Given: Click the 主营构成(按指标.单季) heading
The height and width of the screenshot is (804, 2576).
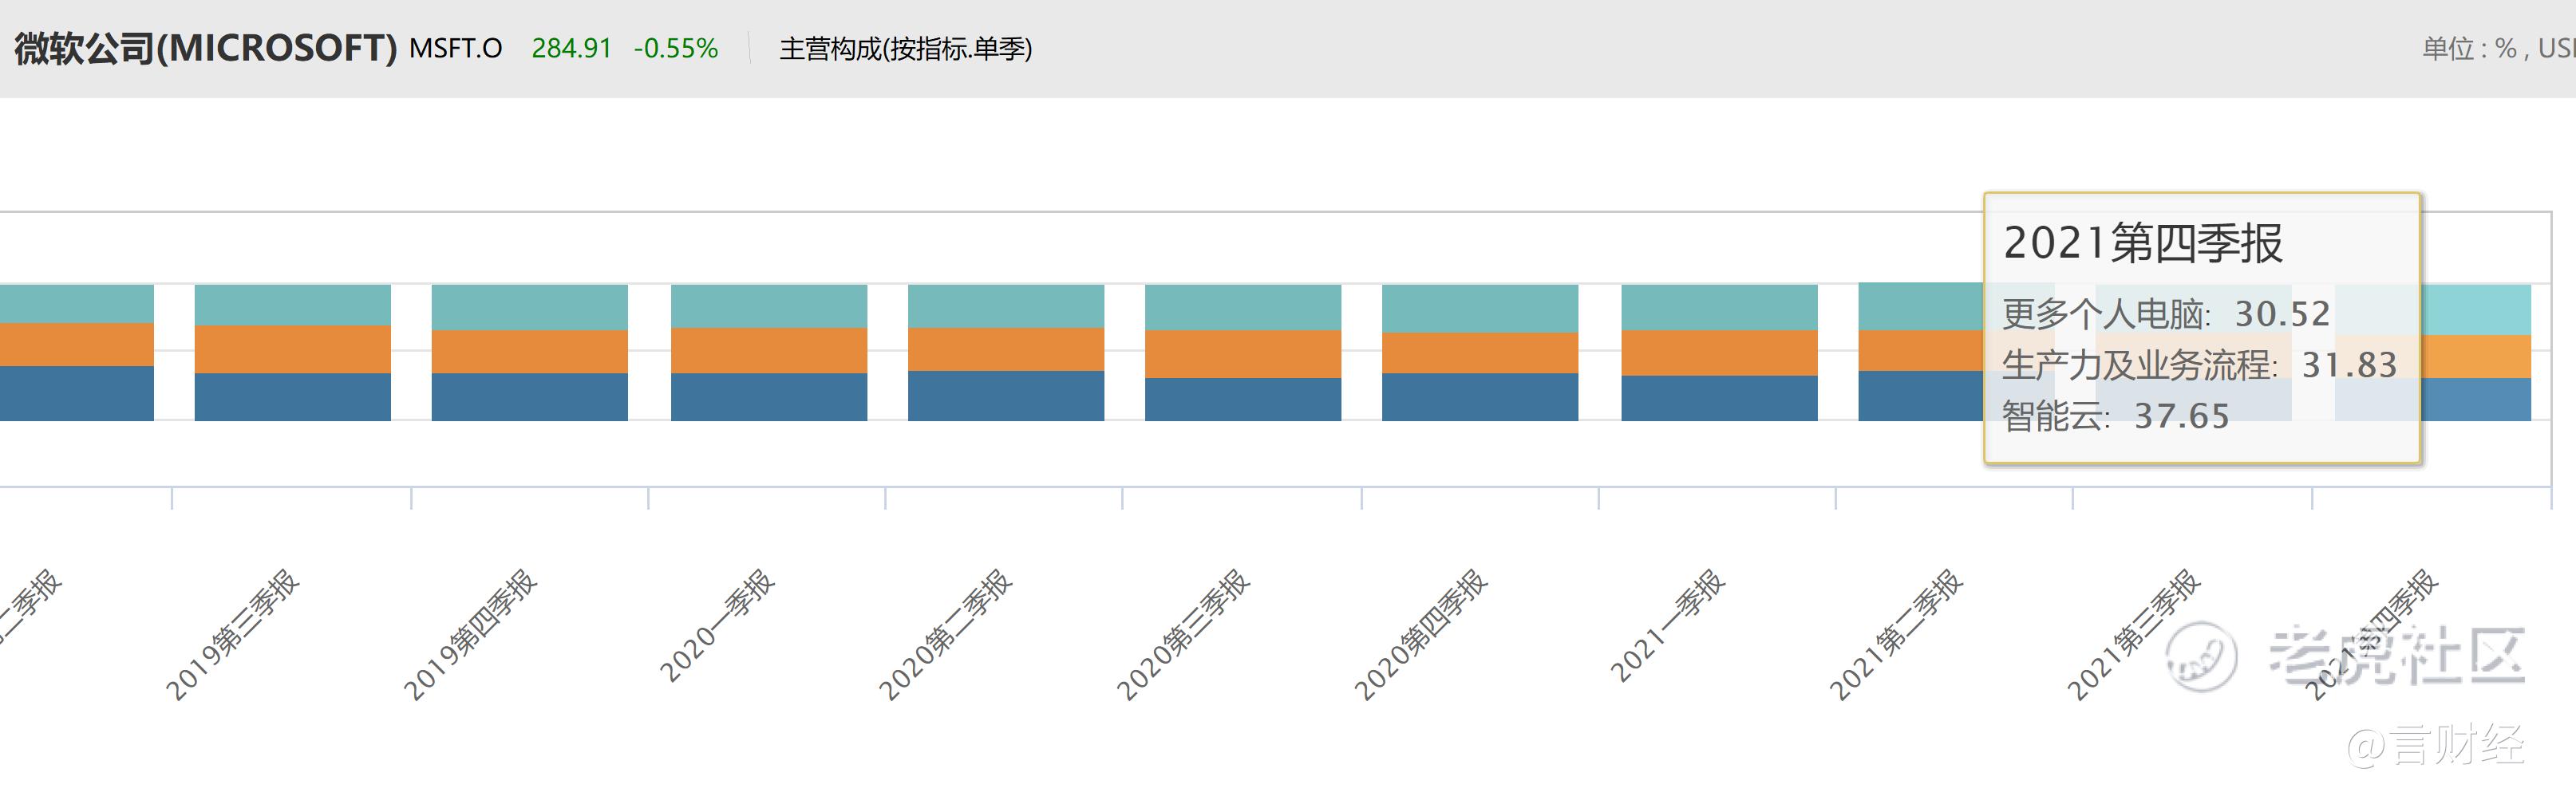Looking at the screenshot, I should click(906, 48).
